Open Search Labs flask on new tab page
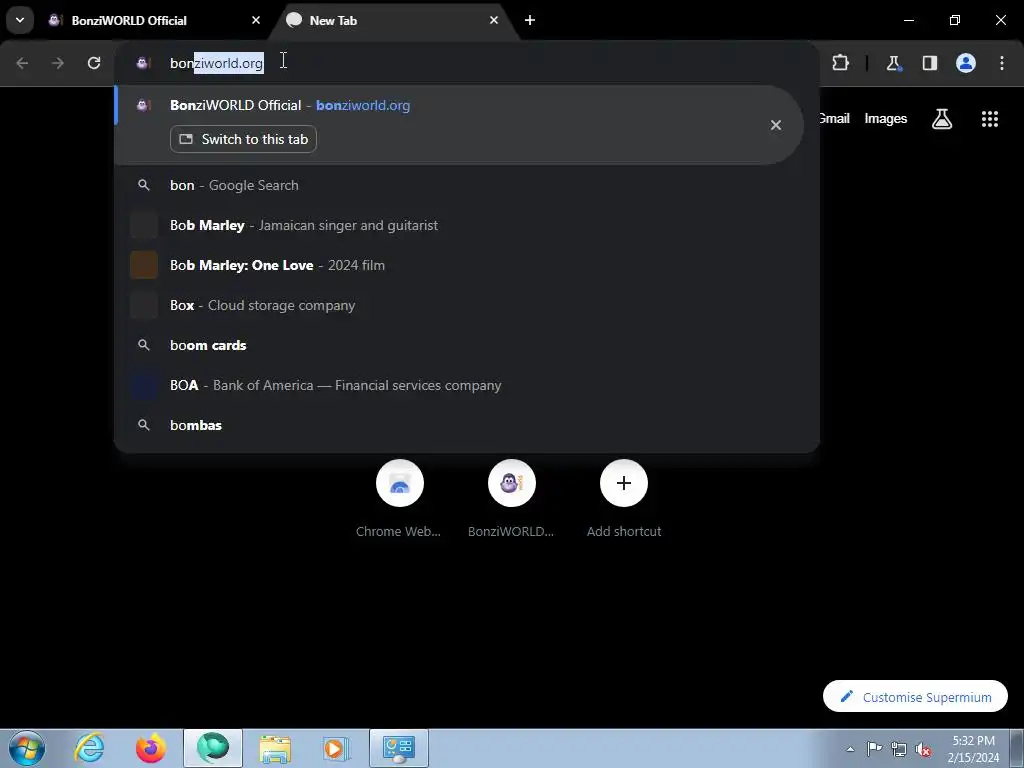Viewport: 1024px width, 768px height. tap(942, 118)
